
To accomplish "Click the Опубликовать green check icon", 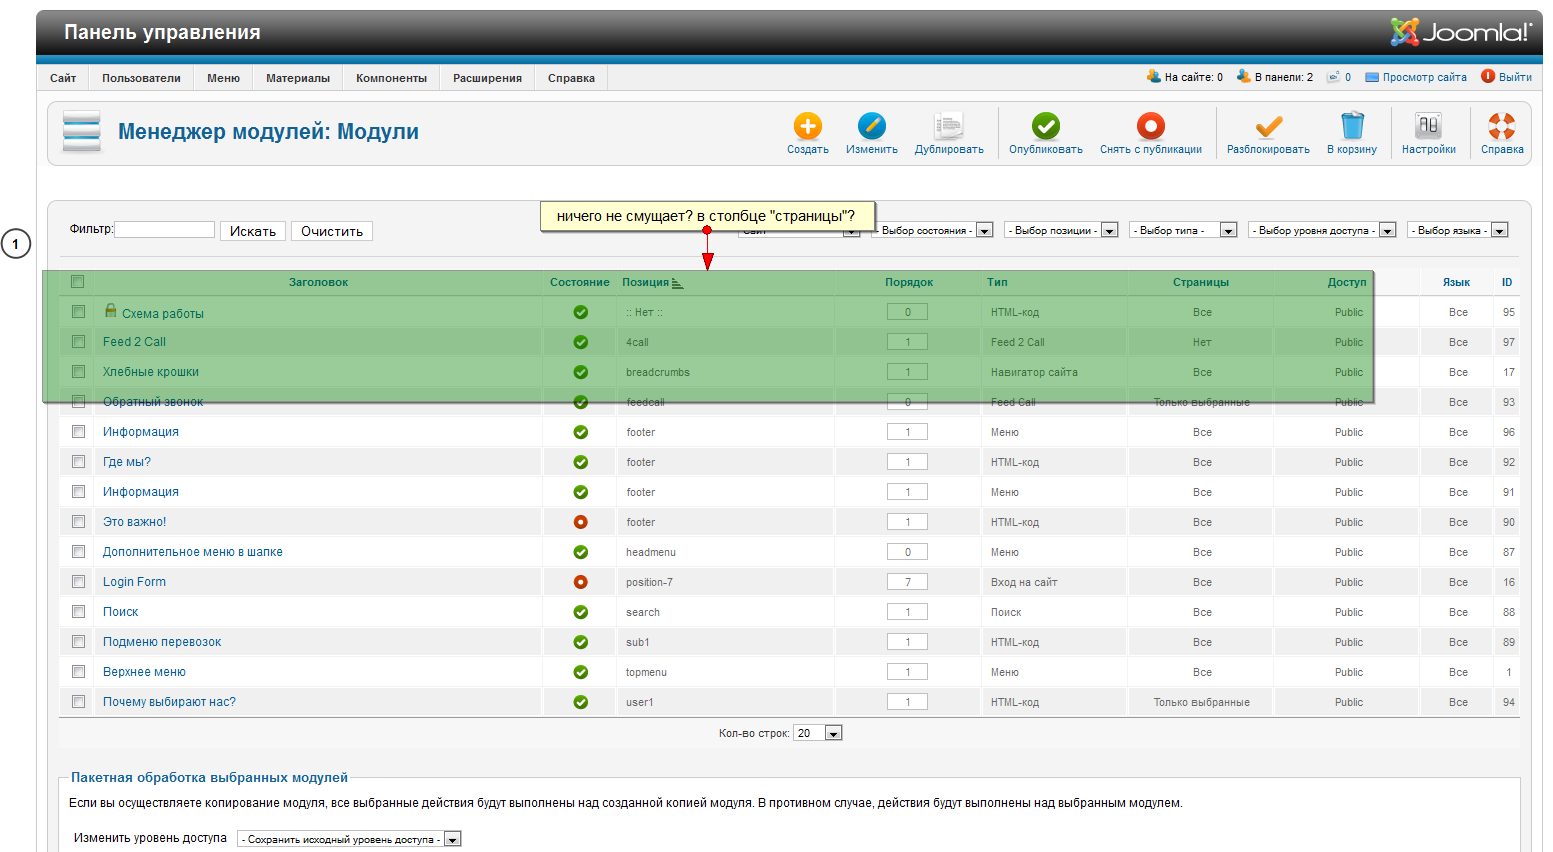I will [1045, 127].
